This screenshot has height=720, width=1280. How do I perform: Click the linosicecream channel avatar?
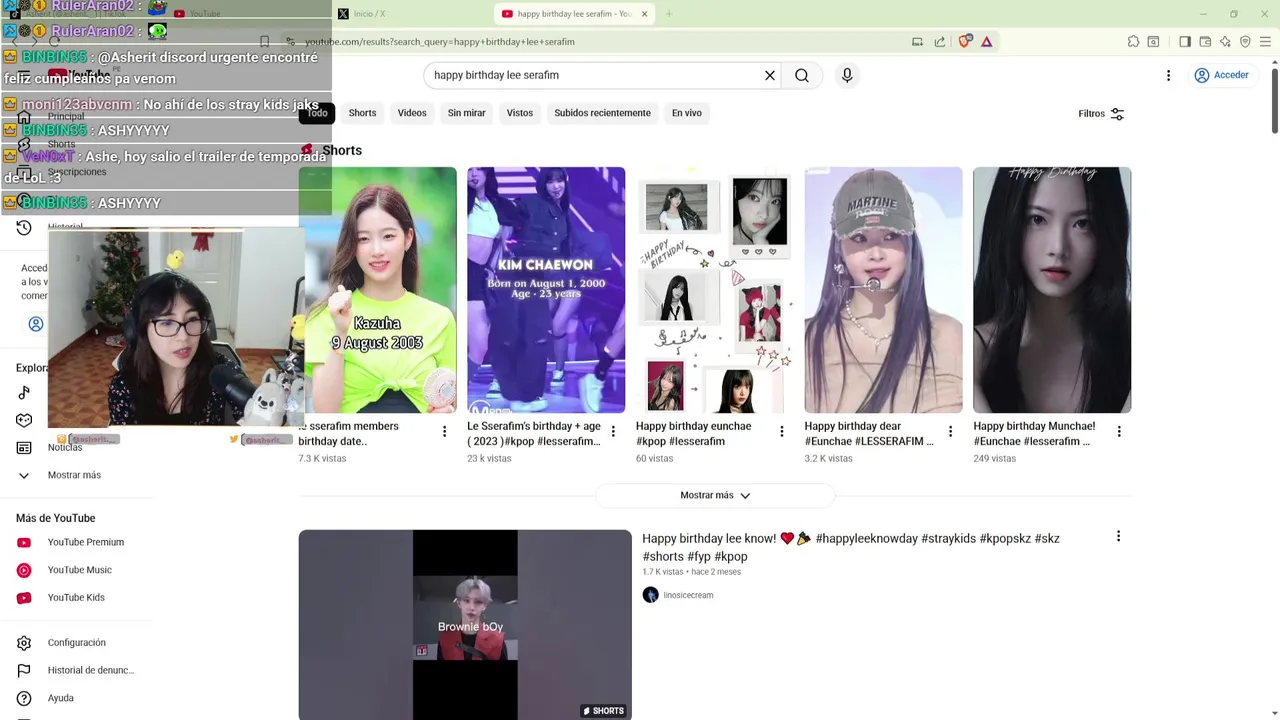650,595
